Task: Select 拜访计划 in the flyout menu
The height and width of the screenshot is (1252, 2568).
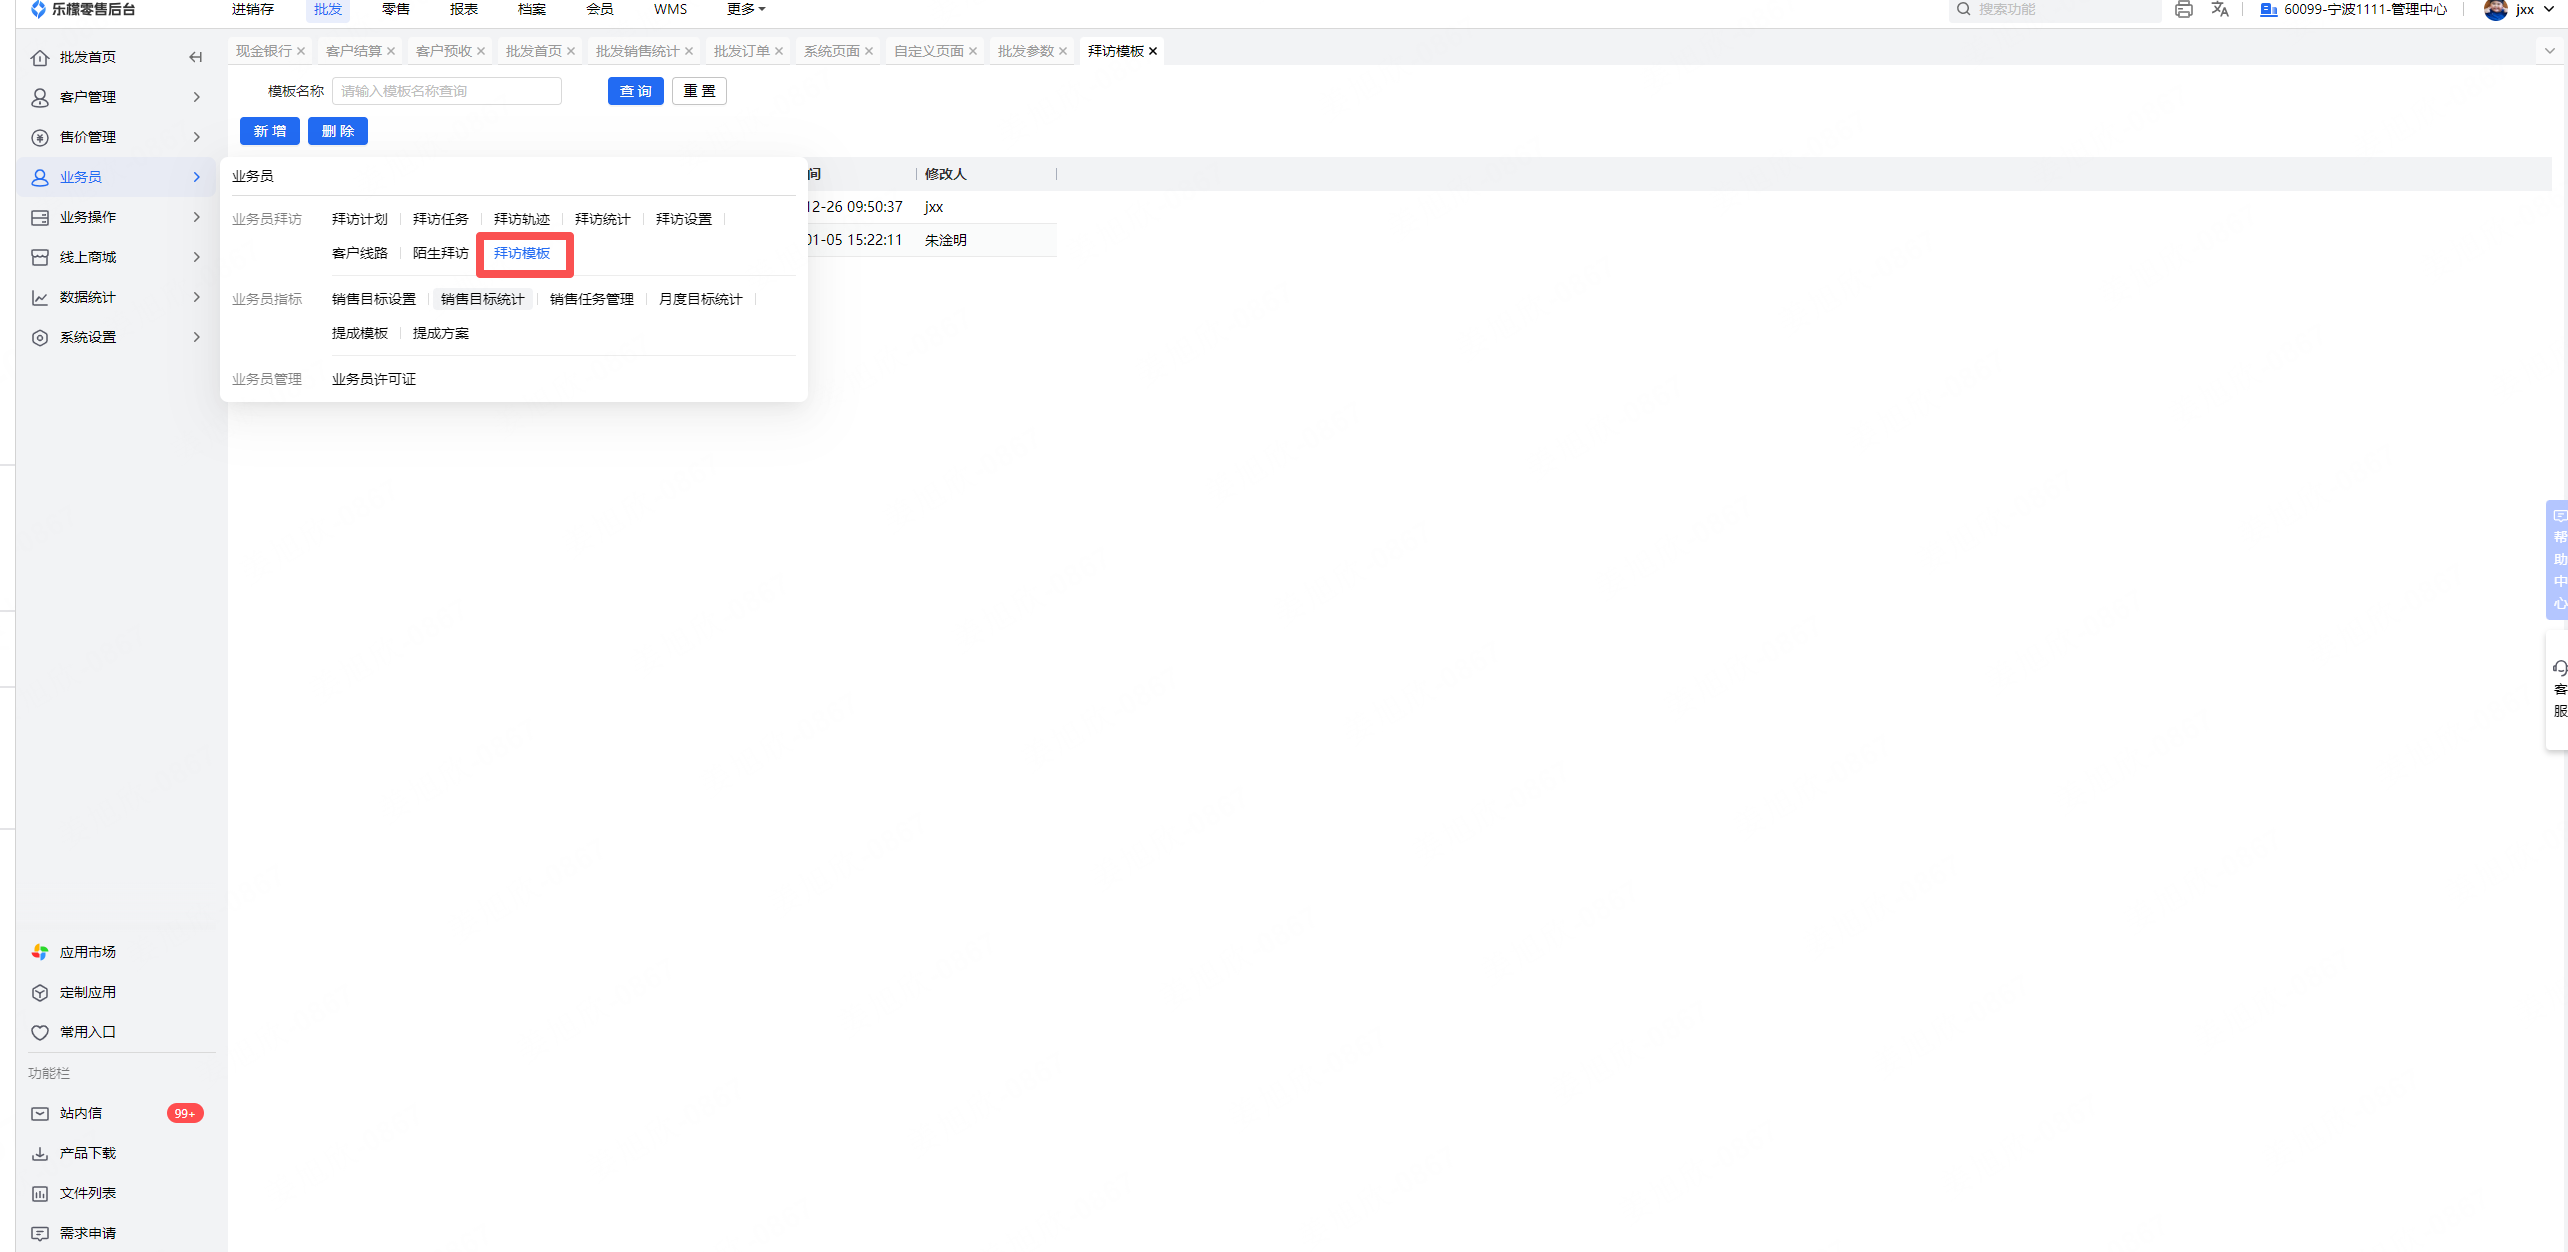Action: (359, 219)
